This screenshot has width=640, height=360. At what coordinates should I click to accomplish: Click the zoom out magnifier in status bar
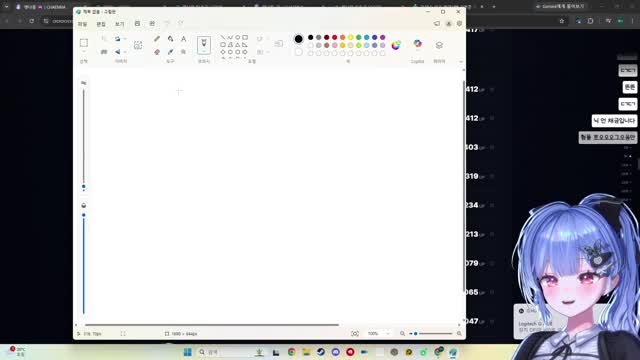pyautogui.click(x=402, y=333)
